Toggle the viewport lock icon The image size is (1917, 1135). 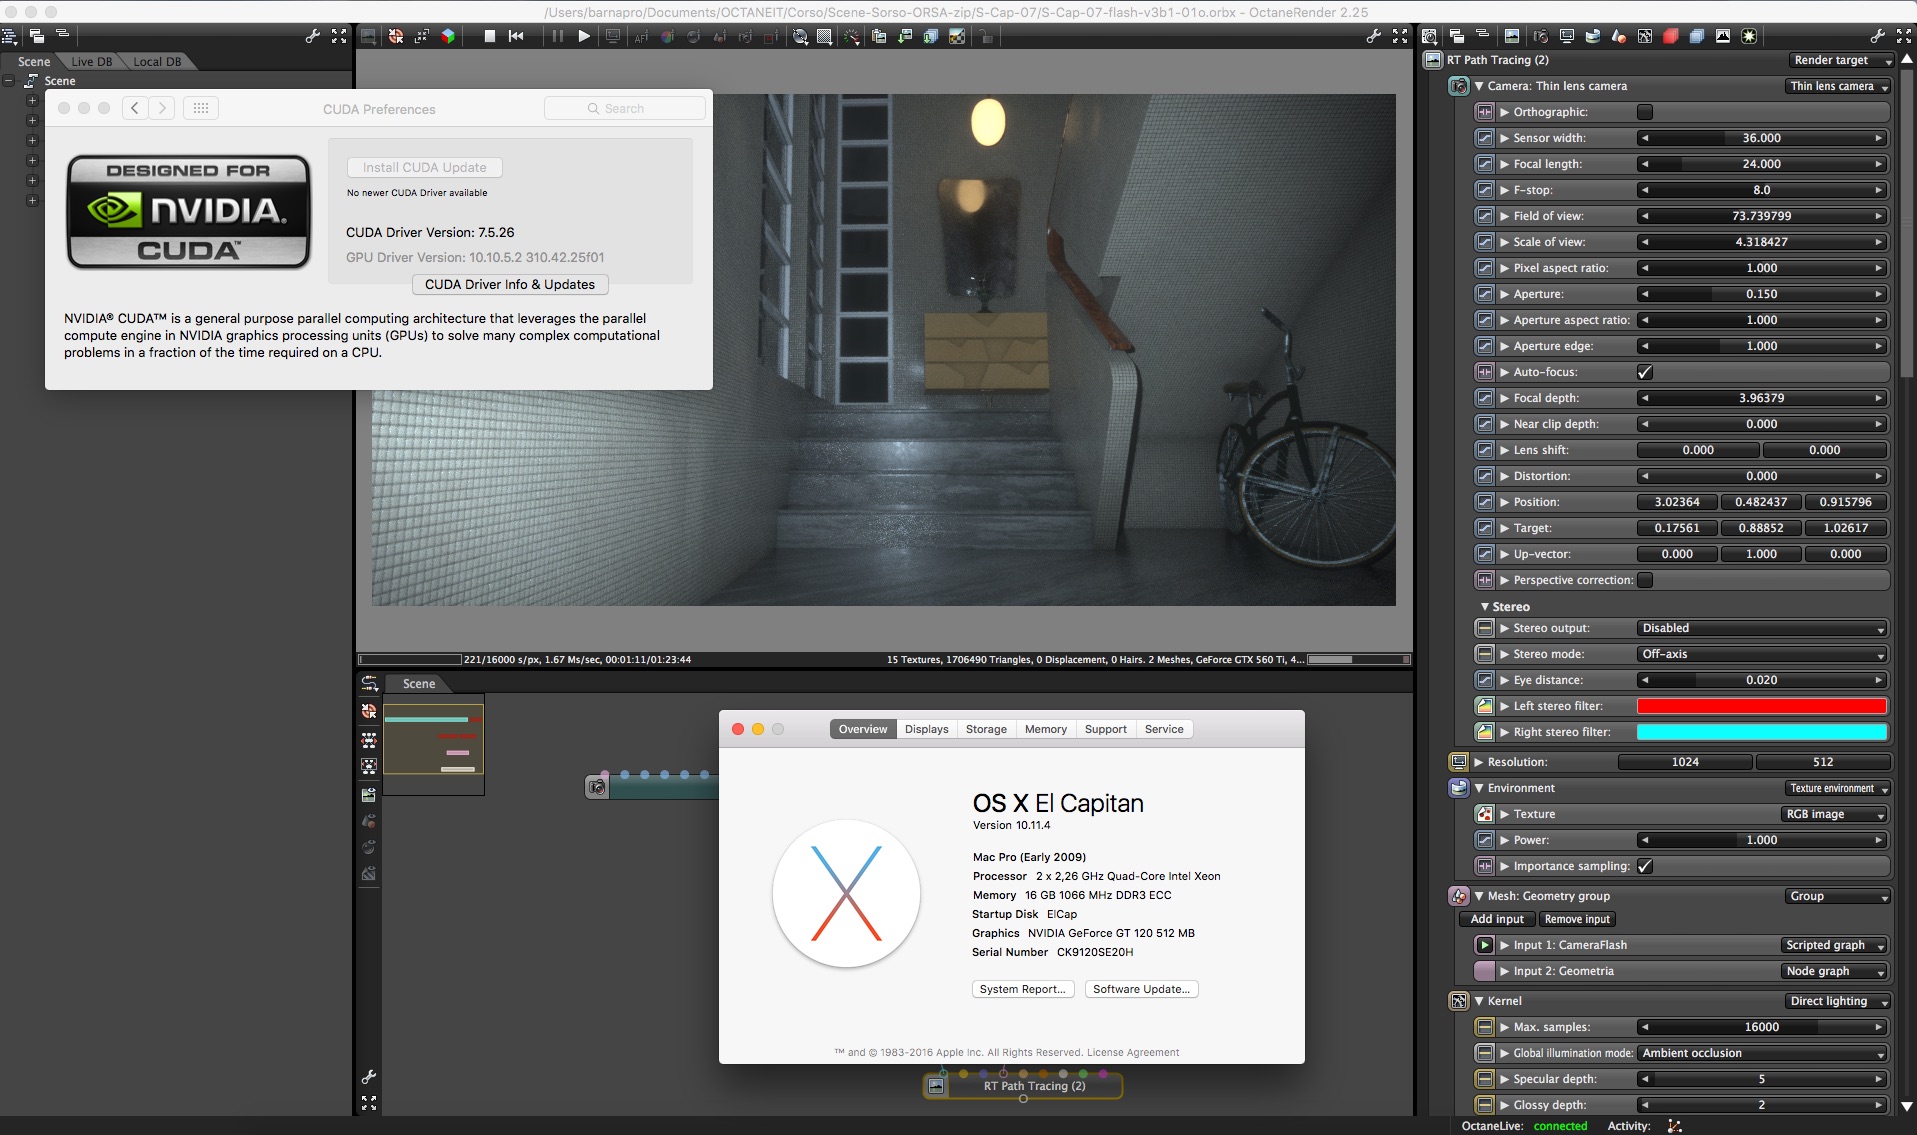[986, 36]
